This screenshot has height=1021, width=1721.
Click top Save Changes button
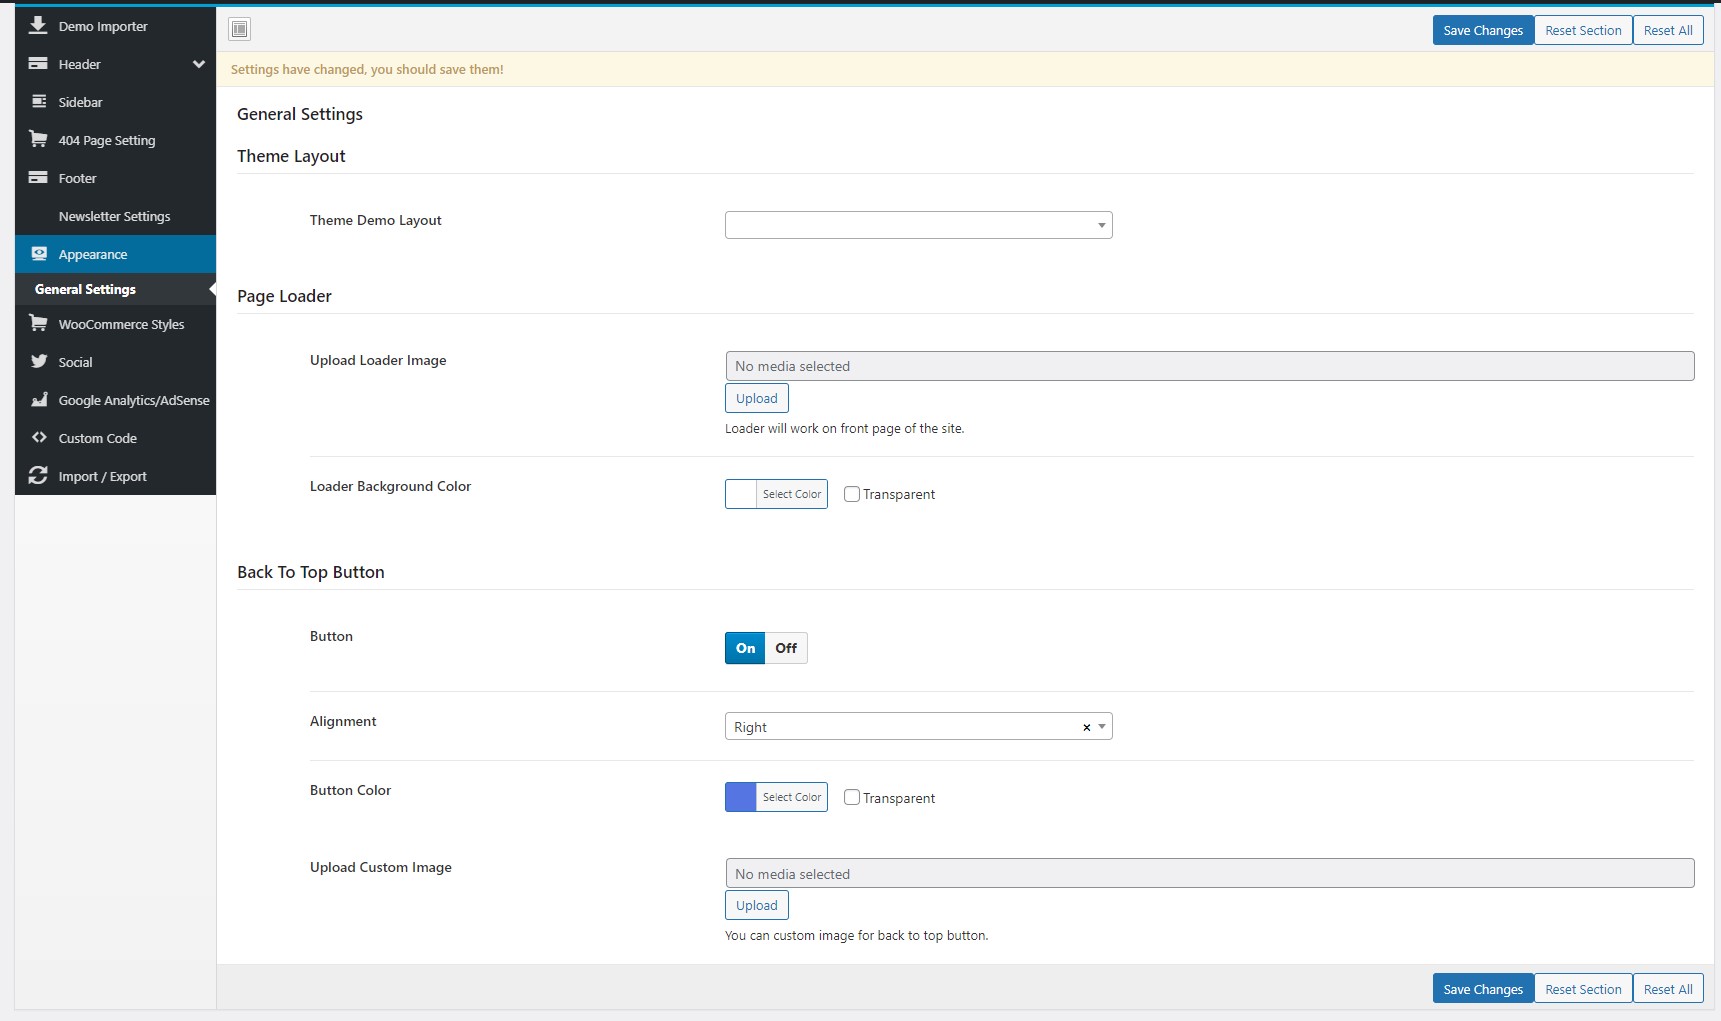[1483, 30]
